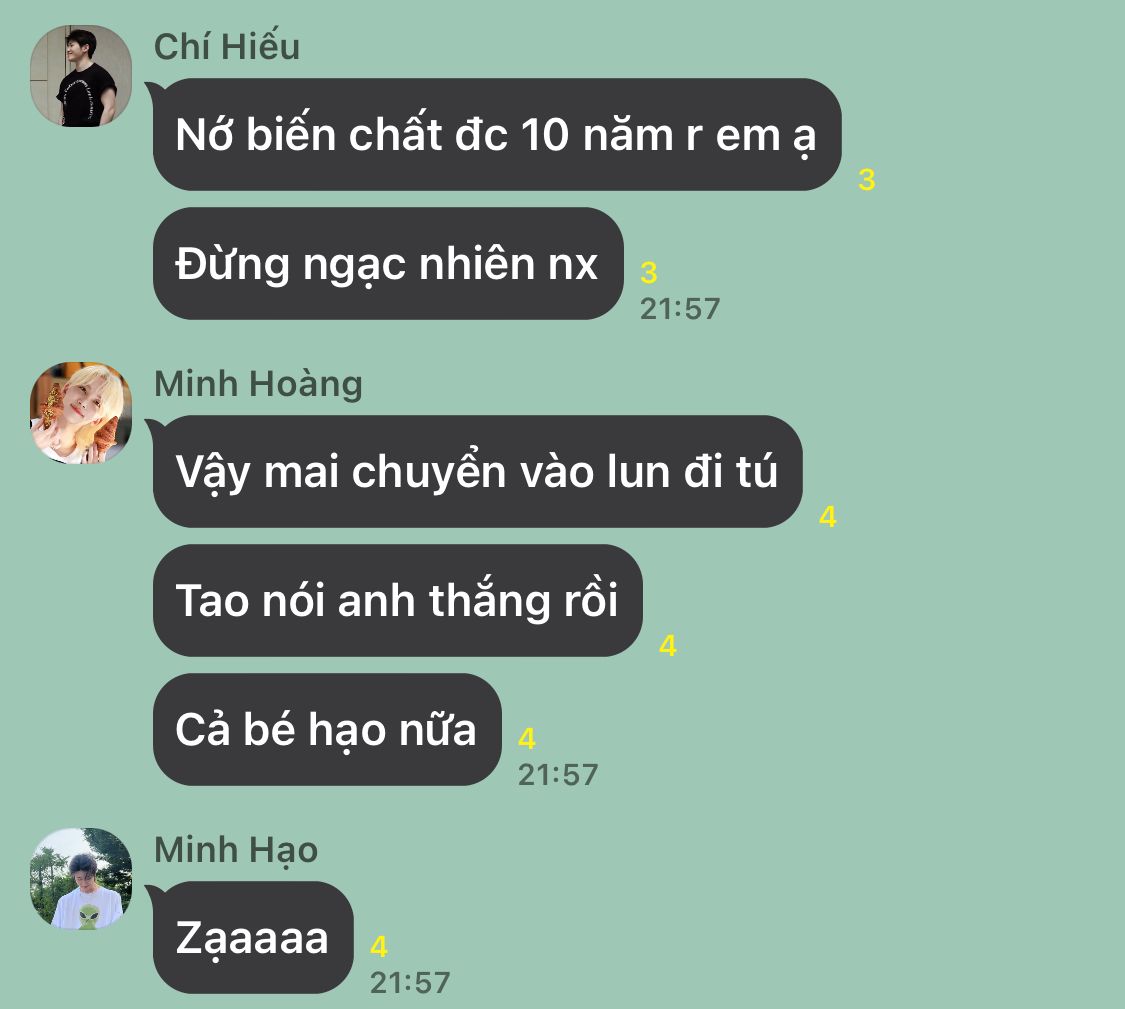
Task: Tap the 21:57 timestamp under 'Đừng ngạc nhiên nx'
Action: point(679,309)
